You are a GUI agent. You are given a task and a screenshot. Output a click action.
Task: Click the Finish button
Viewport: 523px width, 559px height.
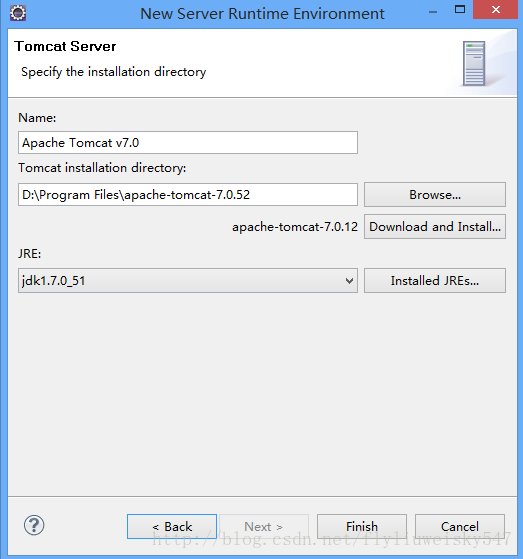click(362, 527)
